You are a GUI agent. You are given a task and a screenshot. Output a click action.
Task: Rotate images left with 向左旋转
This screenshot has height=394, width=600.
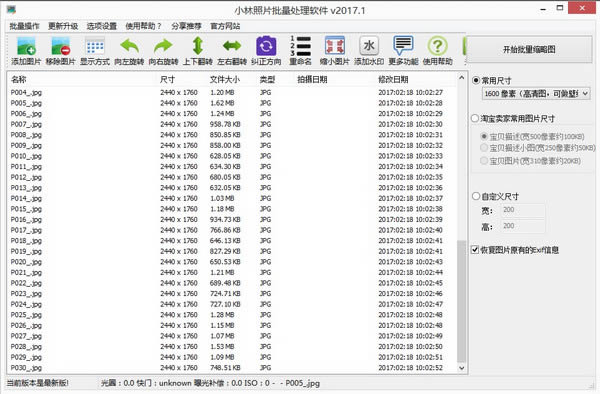click(x=129, y=50)
